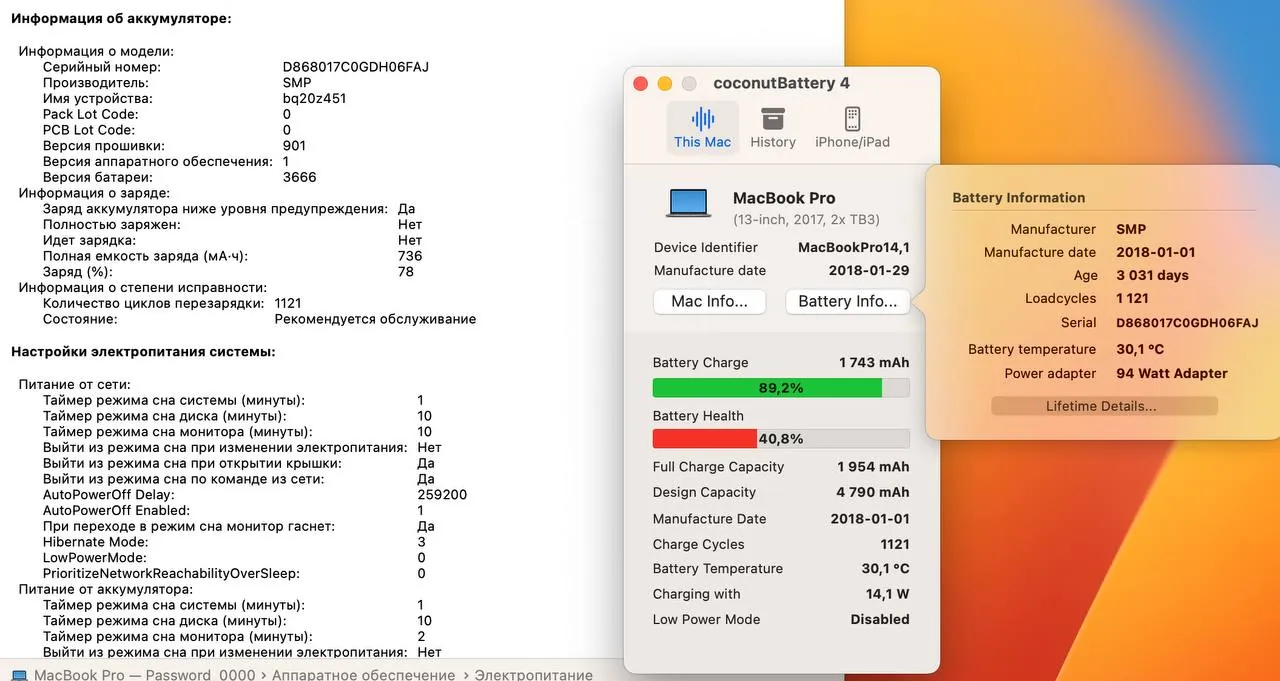Image resolution: width=1280 pixels, height=681 pixels.
Task: Click the Battery Charge 1 743 mAh value
Action: tap(874, 362)
